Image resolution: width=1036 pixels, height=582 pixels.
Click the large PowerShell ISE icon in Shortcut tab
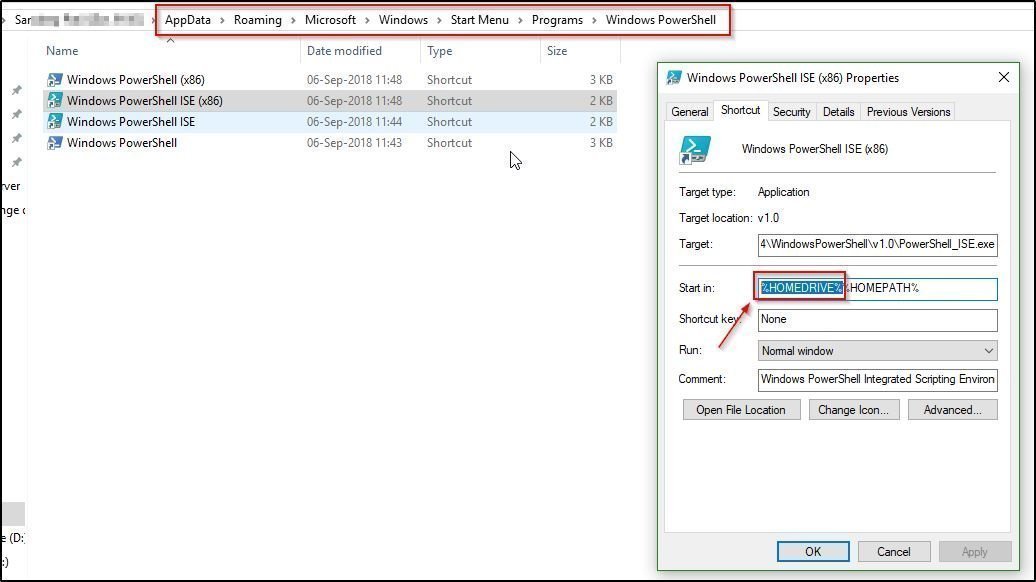tap(694, 150)
